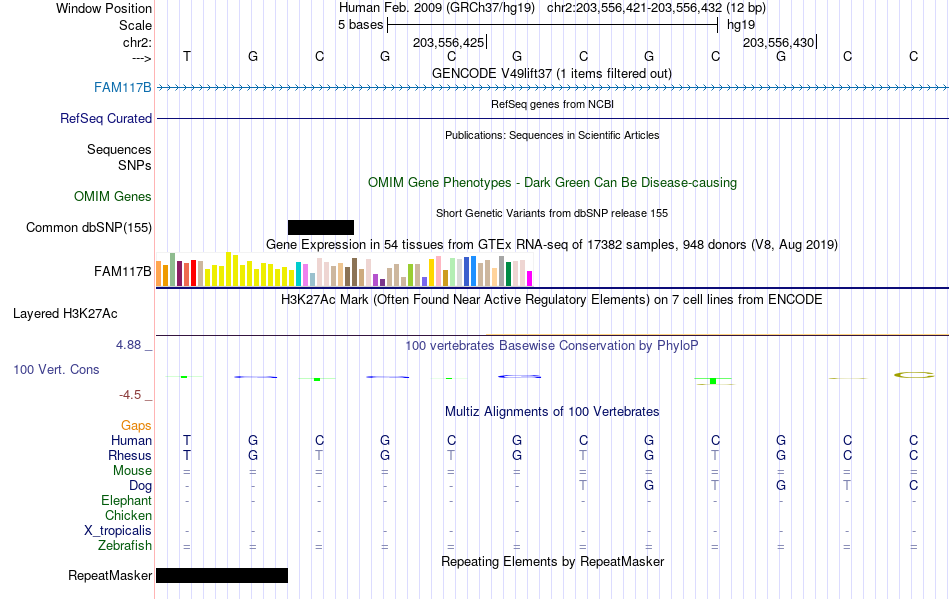Screen dimensions: 950x599
Task: Click the black FAM117B GTEx track label
Action: coord(123,271)
